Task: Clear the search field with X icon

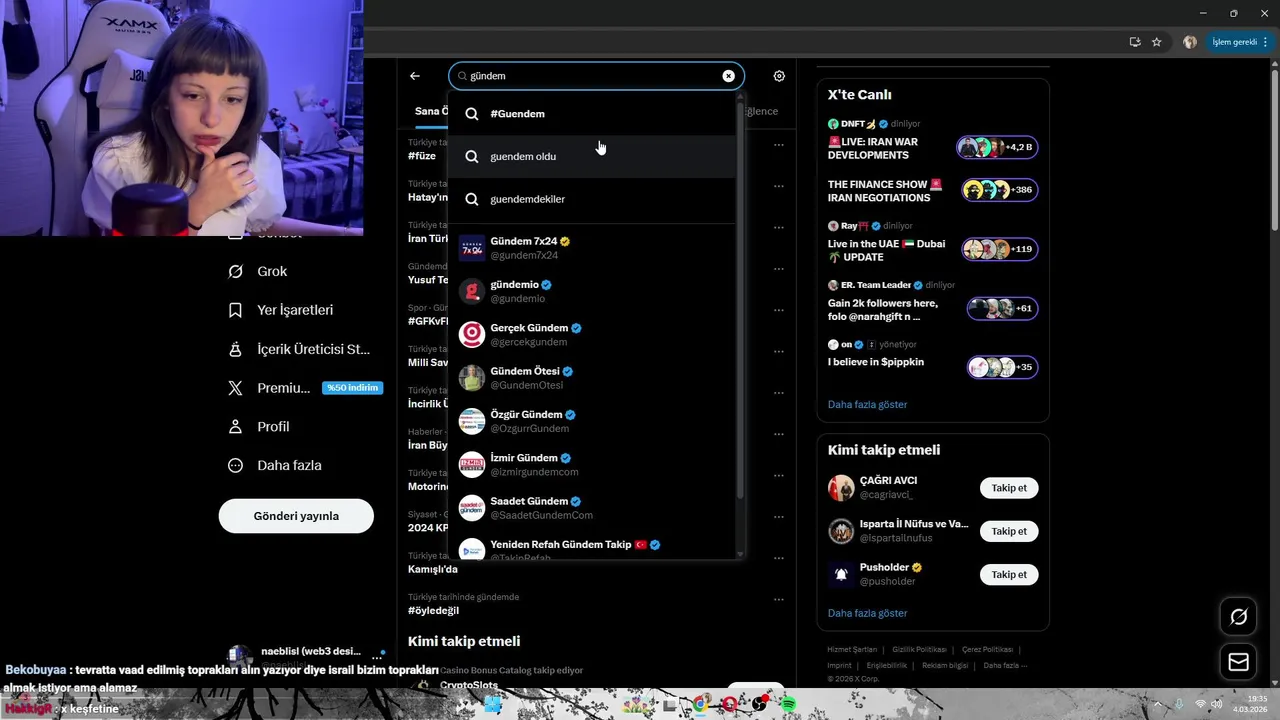Action: click(729, 76)
